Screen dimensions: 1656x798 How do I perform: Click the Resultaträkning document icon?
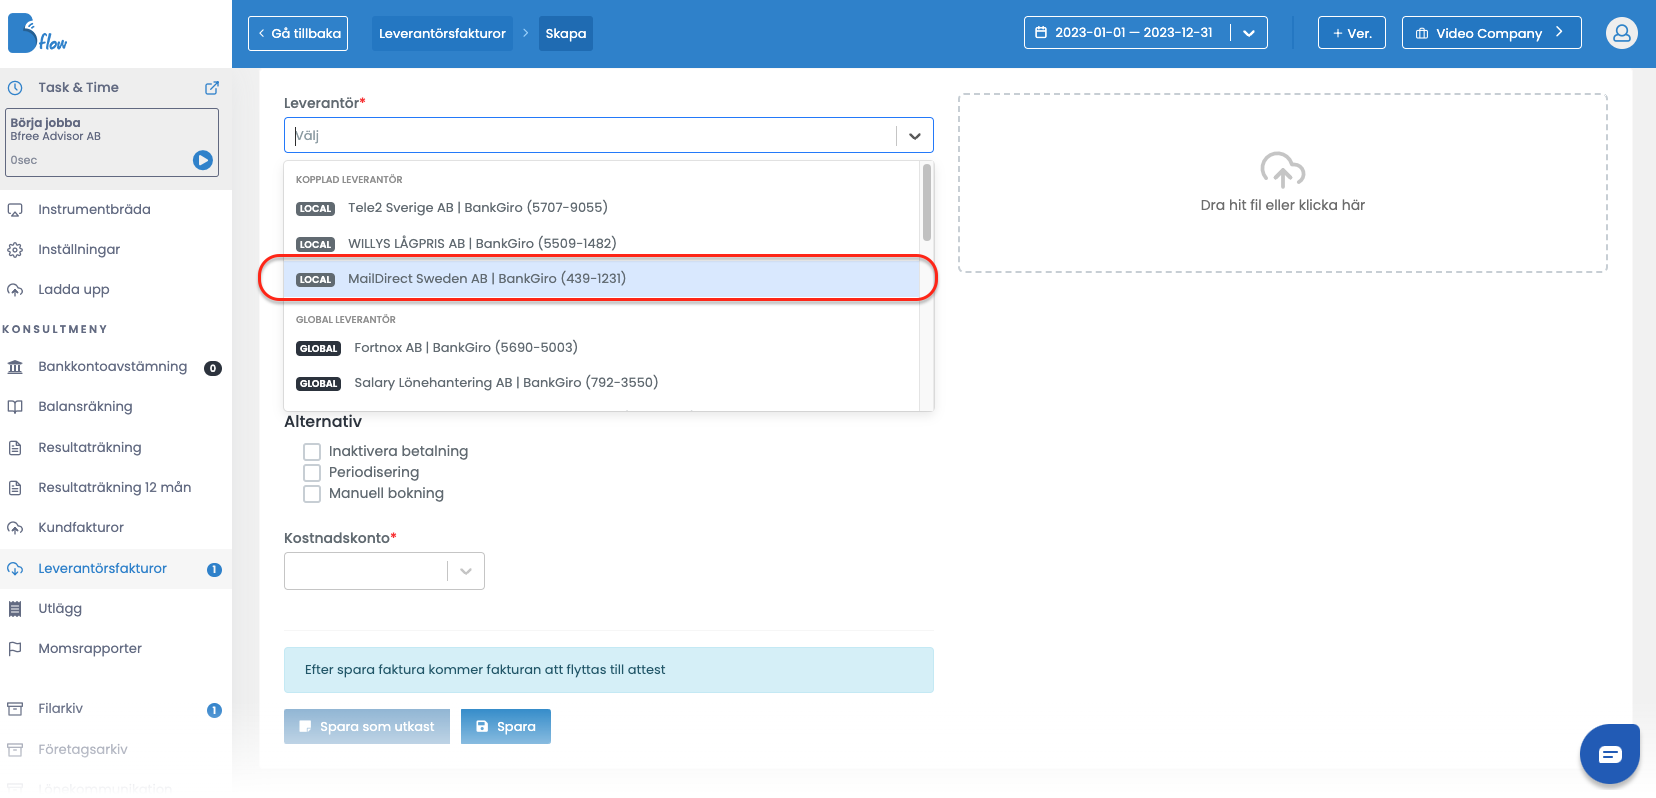[x=15, y=448]
